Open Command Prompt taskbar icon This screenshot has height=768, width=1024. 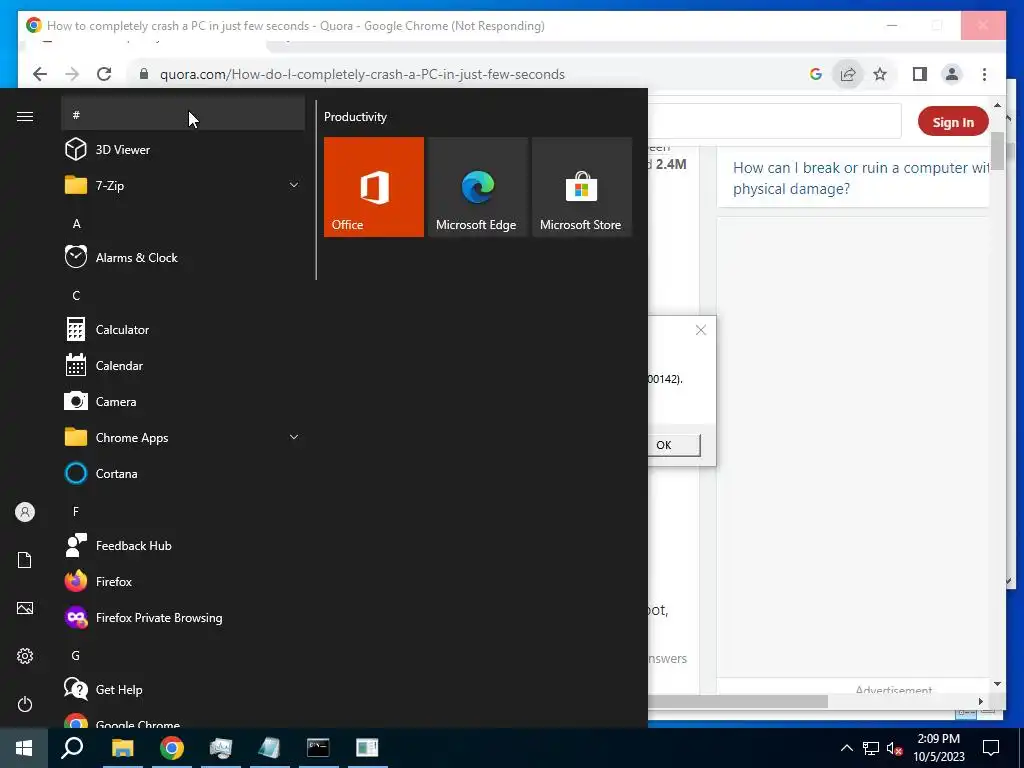tap(318, 748)
